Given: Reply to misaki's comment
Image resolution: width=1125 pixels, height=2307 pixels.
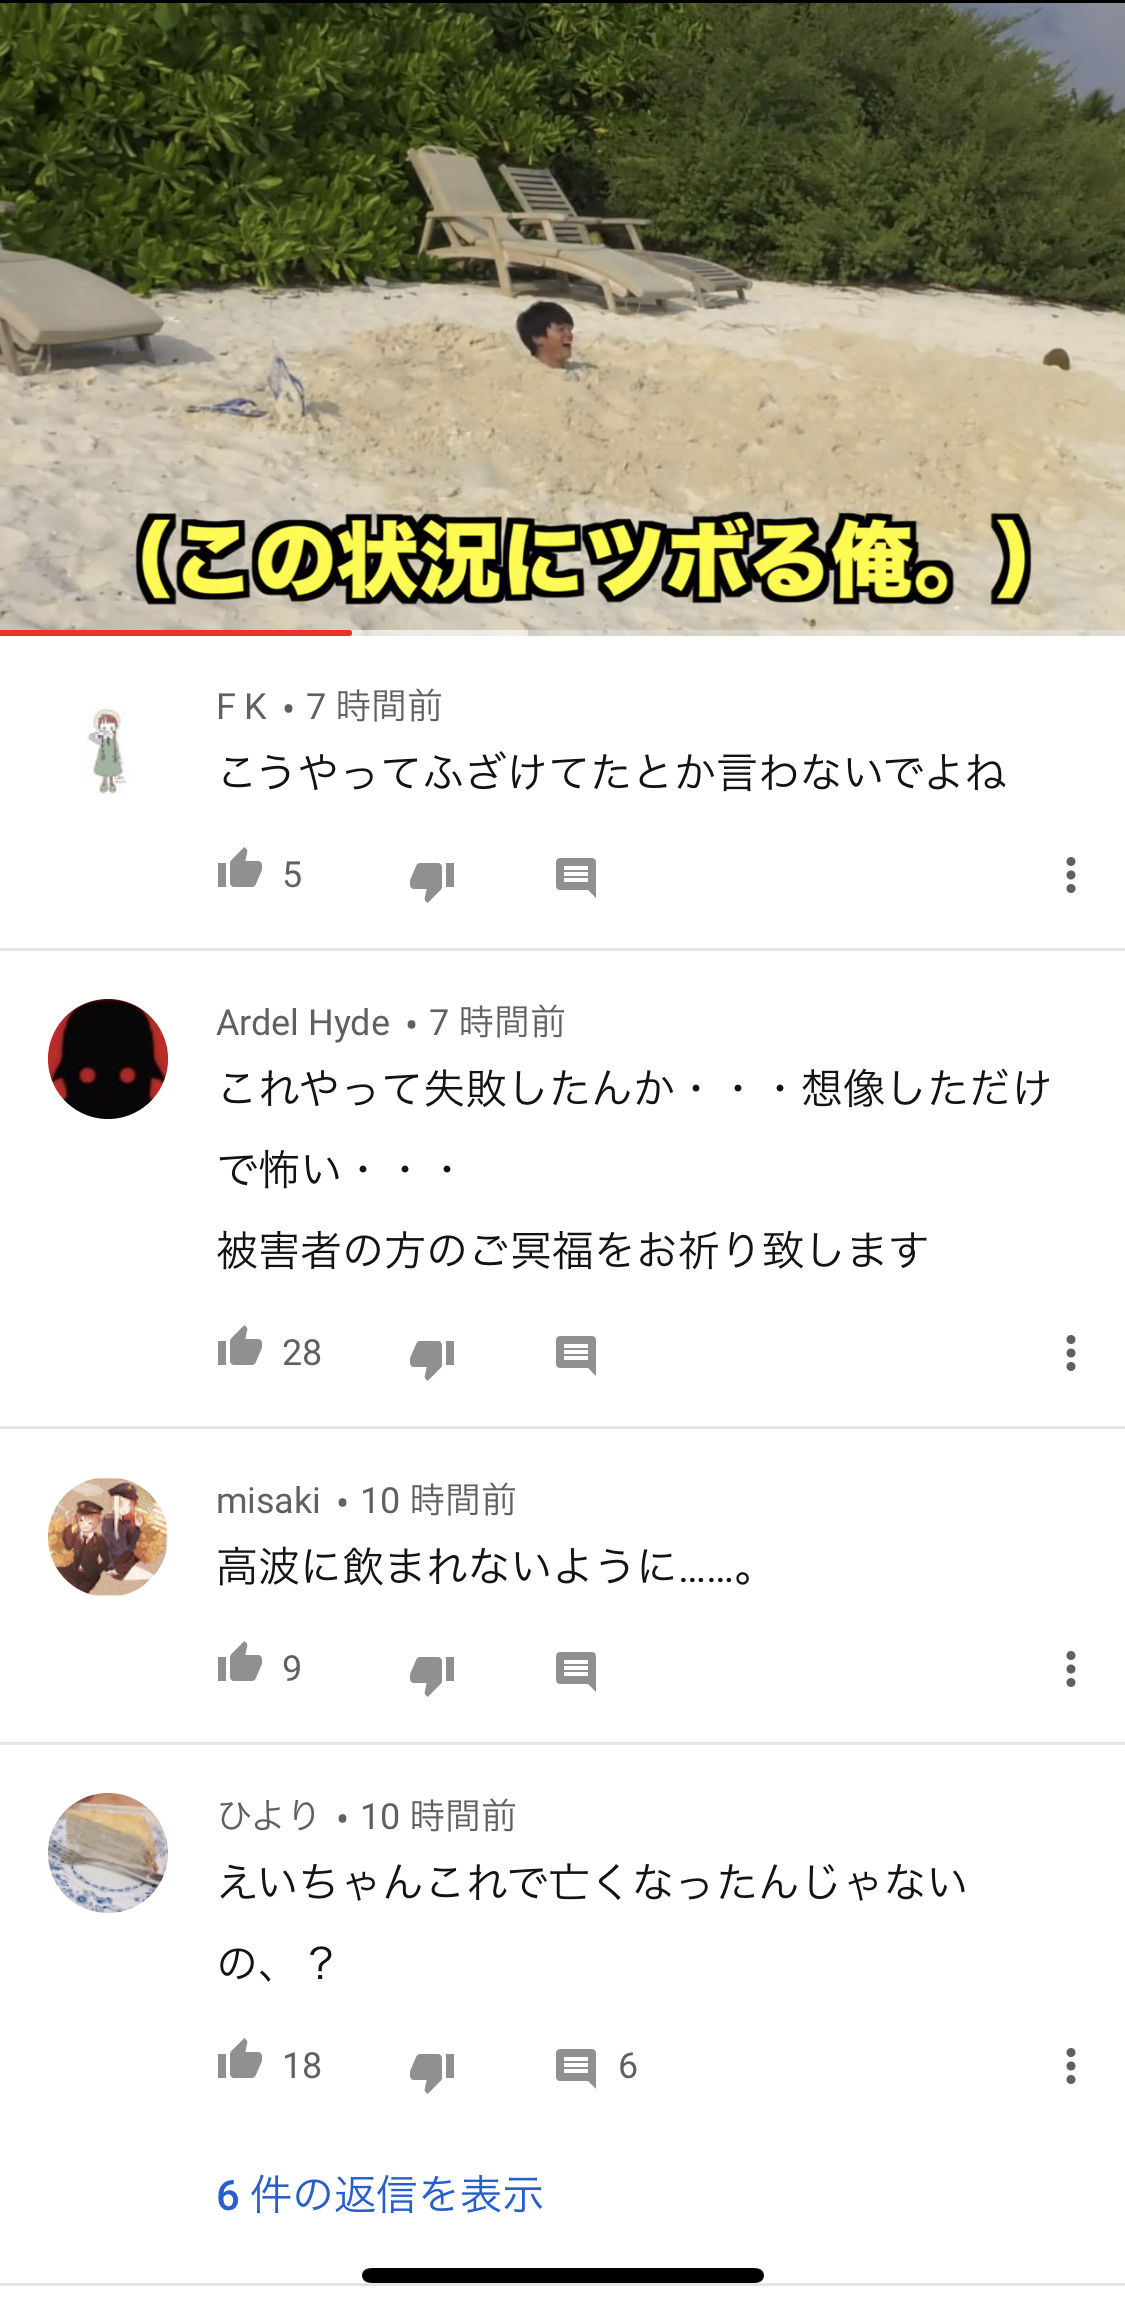Looking at the screenshot, I should (576, 1671).
